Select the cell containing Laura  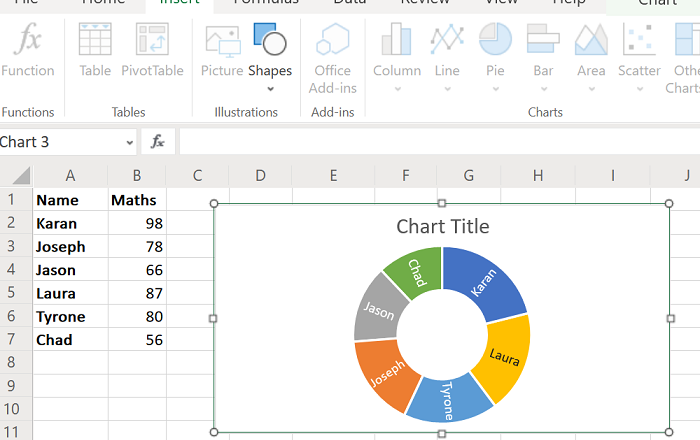point(71,293)
